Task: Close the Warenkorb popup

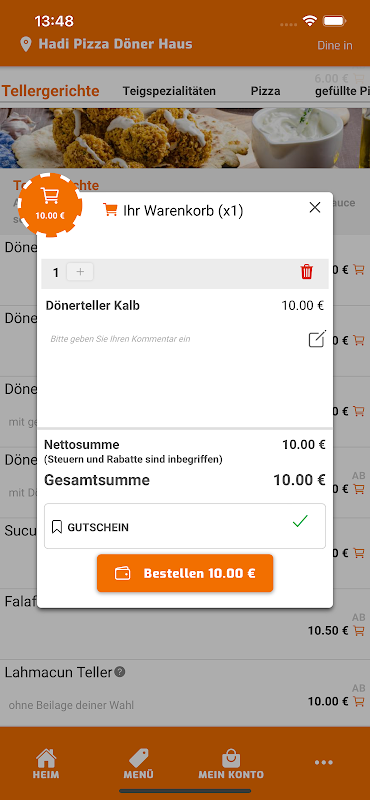Action: pyautogui.click(x=315, y=207)
